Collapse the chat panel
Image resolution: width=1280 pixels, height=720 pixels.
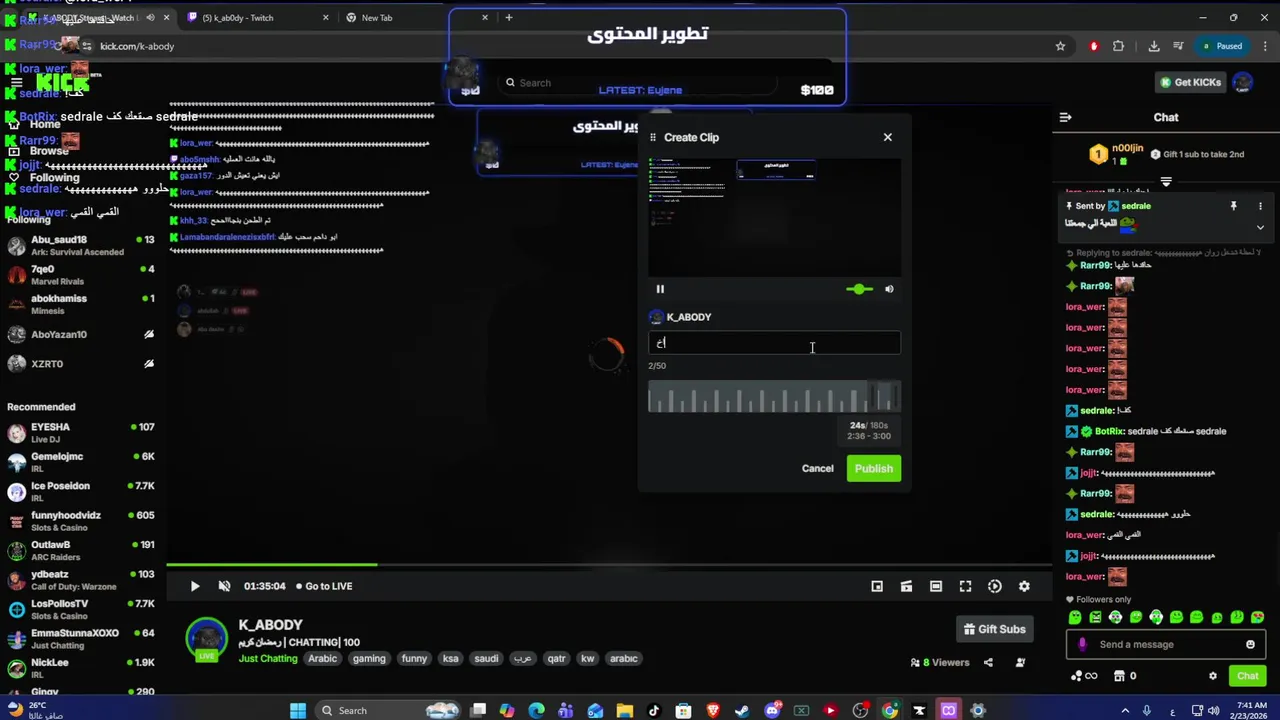click(x=1065, y=117)
